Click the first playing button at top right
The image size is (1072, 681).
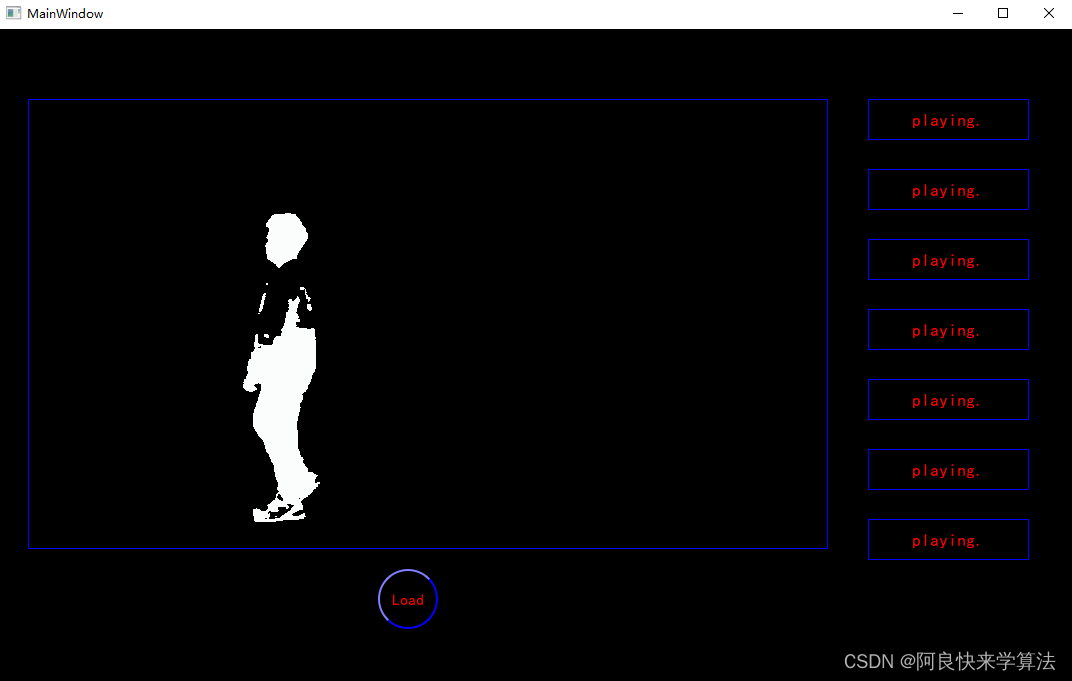pyautogui.click(x=947, y=120)
